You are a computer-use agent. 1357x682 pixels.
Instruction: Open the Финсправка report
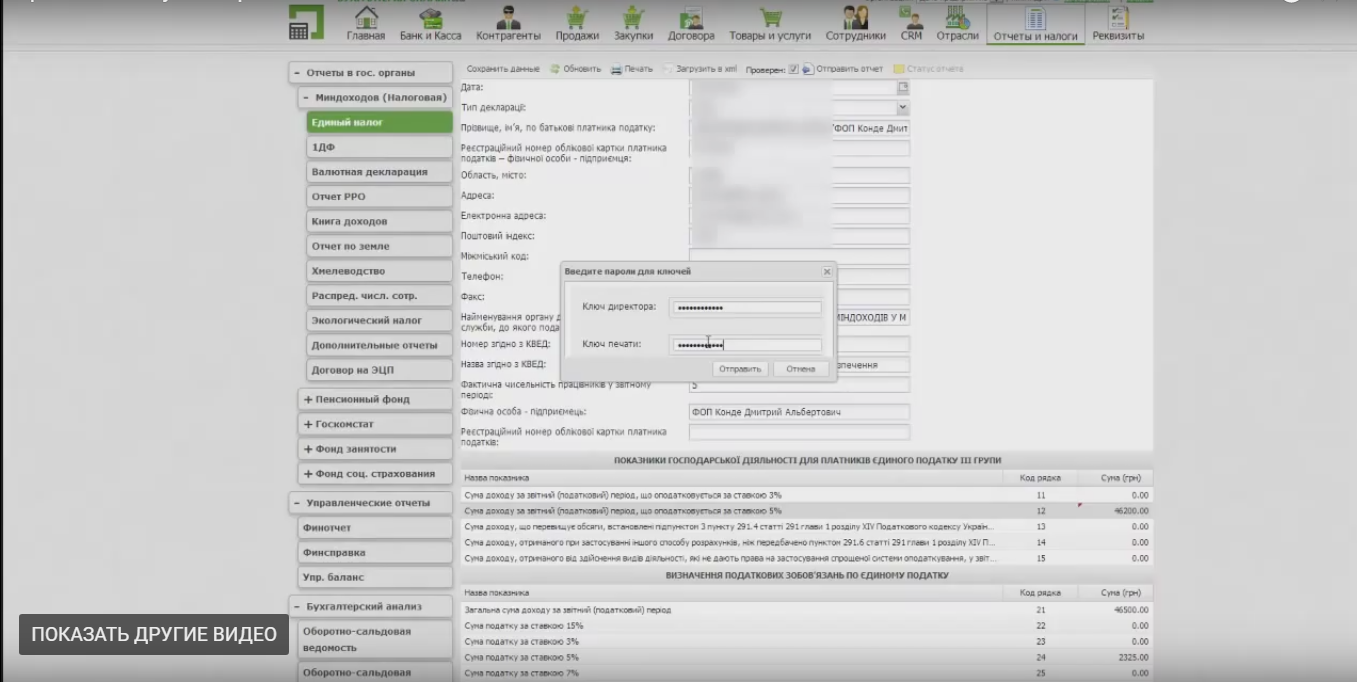[x=375, y=552]
